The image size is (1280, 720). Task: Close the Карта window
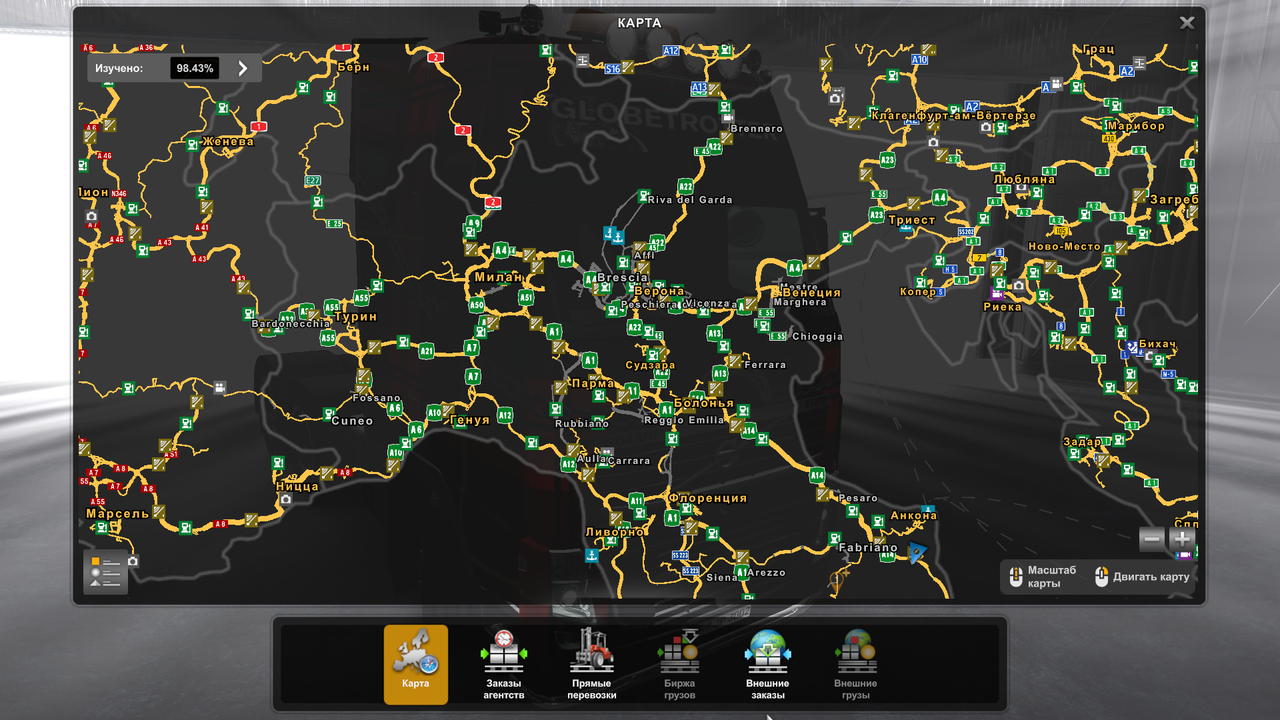(x=1186, y=23)
